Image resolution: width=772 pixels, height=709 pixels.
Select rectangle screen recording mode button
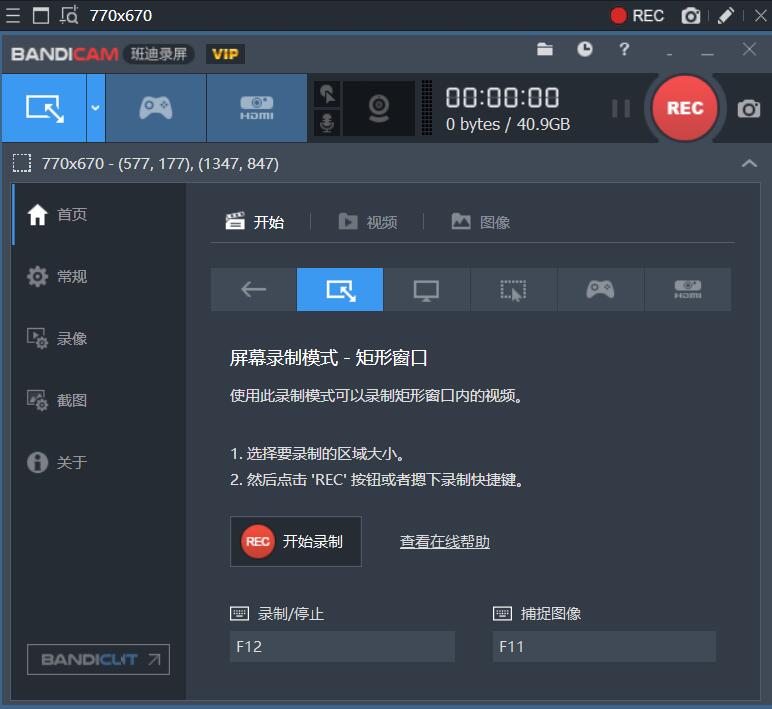coord(44,108)
